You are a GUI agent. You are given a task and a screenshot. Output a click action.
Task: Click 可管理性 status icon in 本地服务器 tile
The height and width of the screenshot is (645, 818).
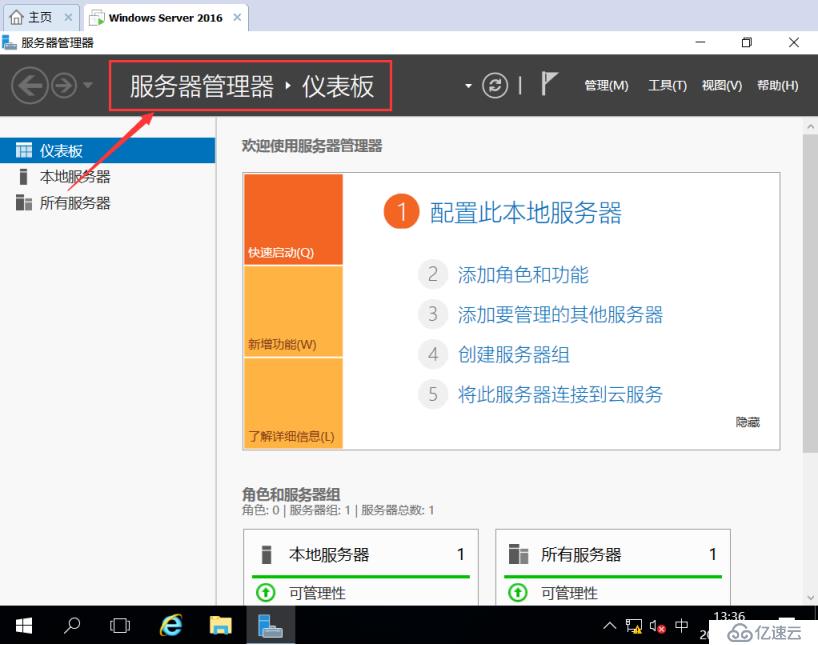[266, 592]
